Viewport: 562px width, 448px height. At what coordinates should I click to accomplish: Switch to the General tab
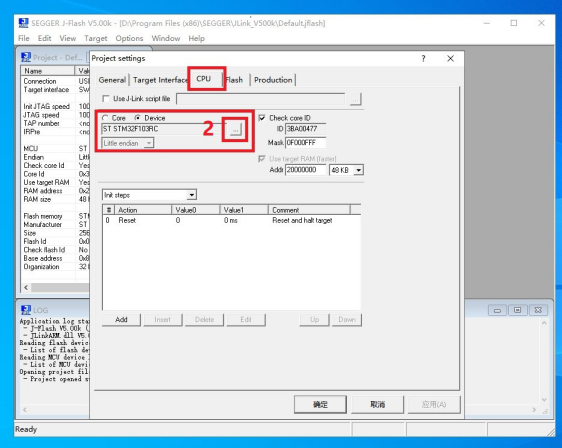pyautogui.click(x=112, y=80)
